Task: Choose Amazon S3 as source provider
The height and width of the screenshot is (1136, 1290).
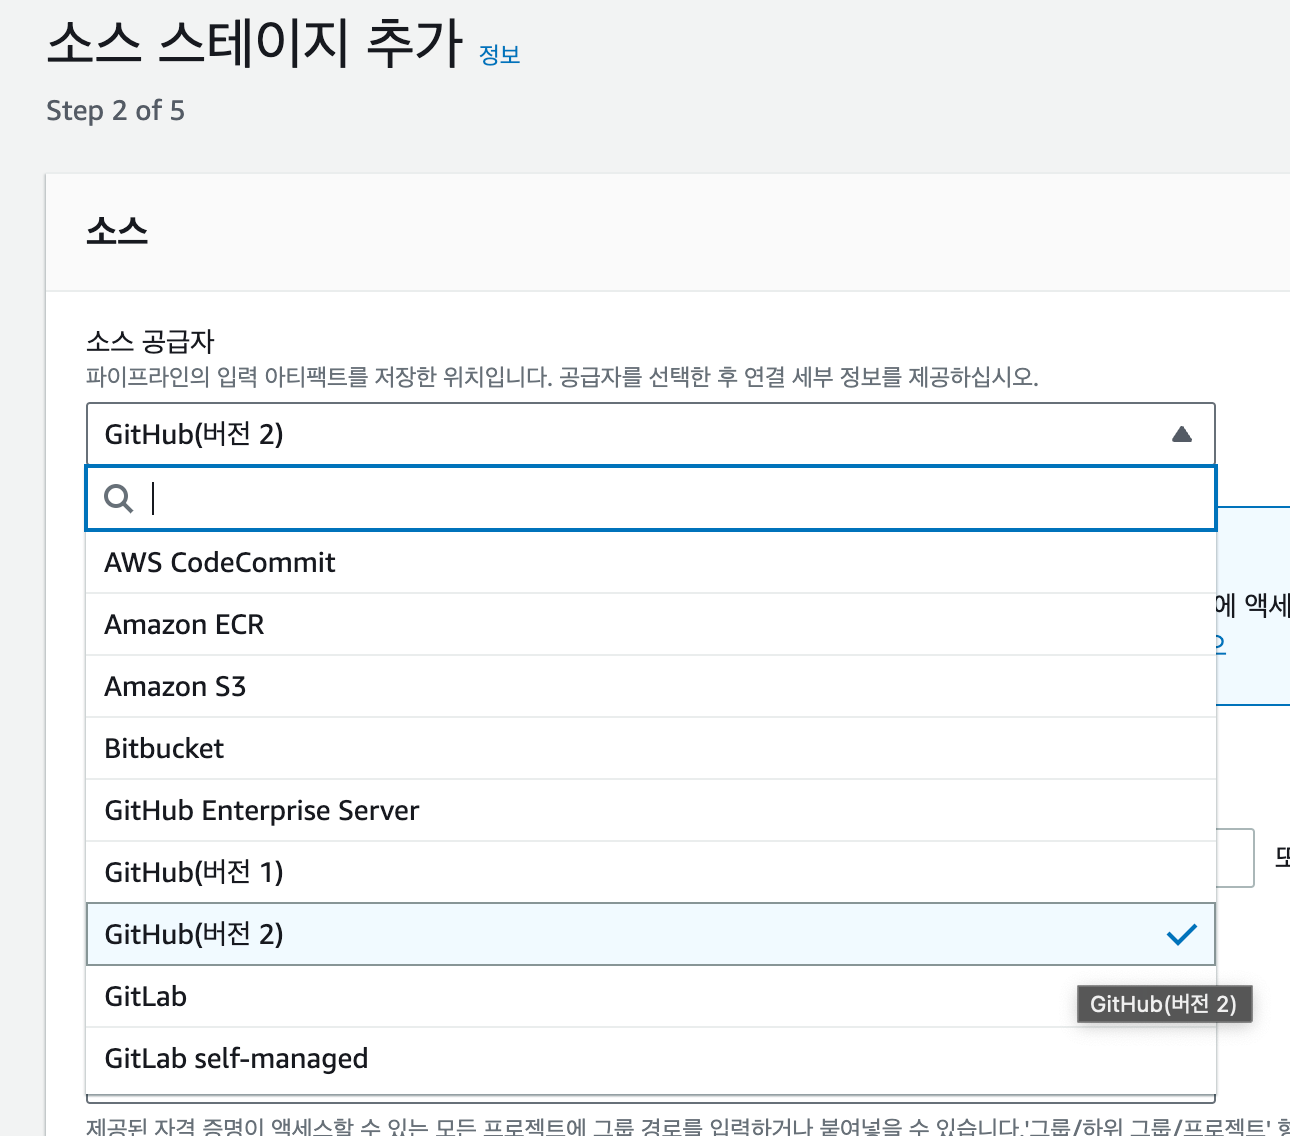Action: [651, 686]
